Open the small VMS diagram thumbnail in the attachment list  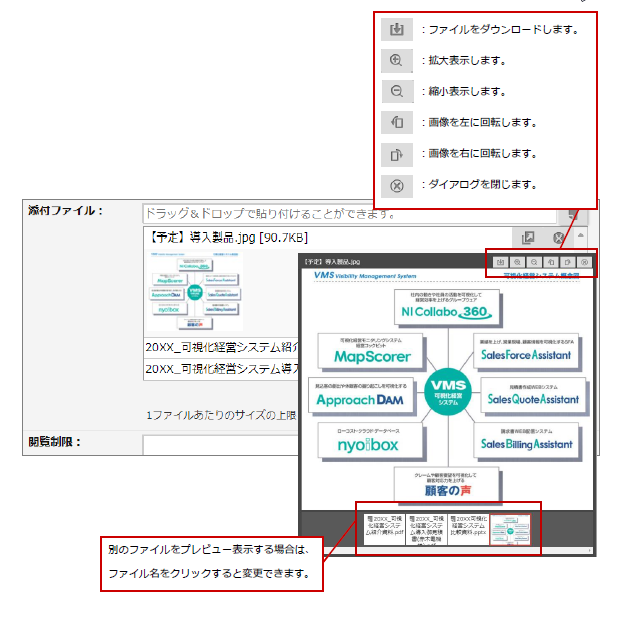(x=195, y=291)
